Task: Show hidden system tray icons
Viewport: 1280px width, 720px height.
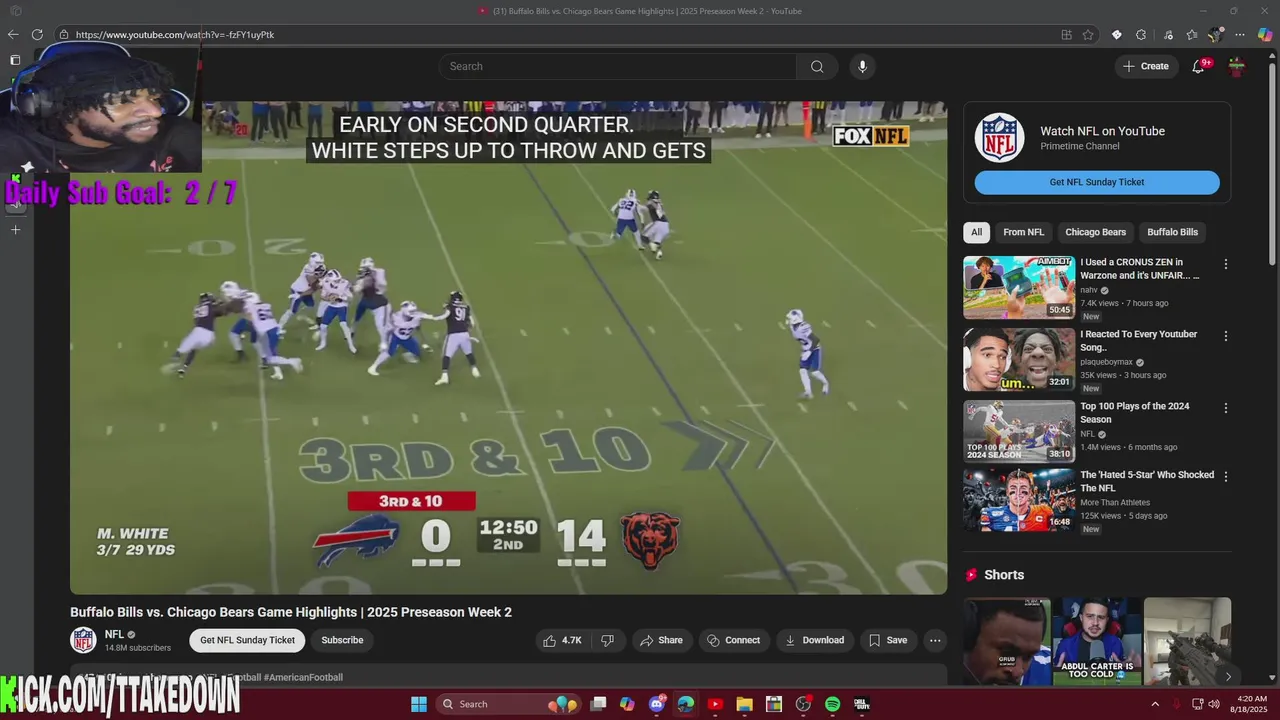Action: (1155, 704)
